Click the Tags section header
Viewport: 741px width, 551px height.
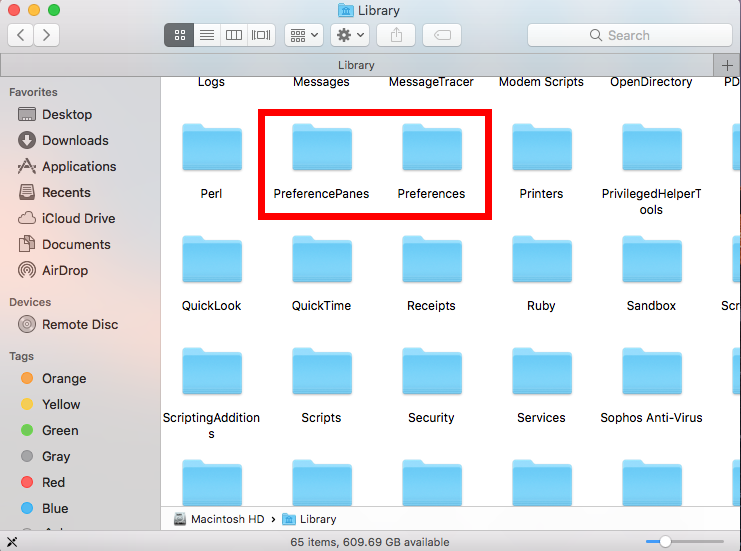[21, 356]
